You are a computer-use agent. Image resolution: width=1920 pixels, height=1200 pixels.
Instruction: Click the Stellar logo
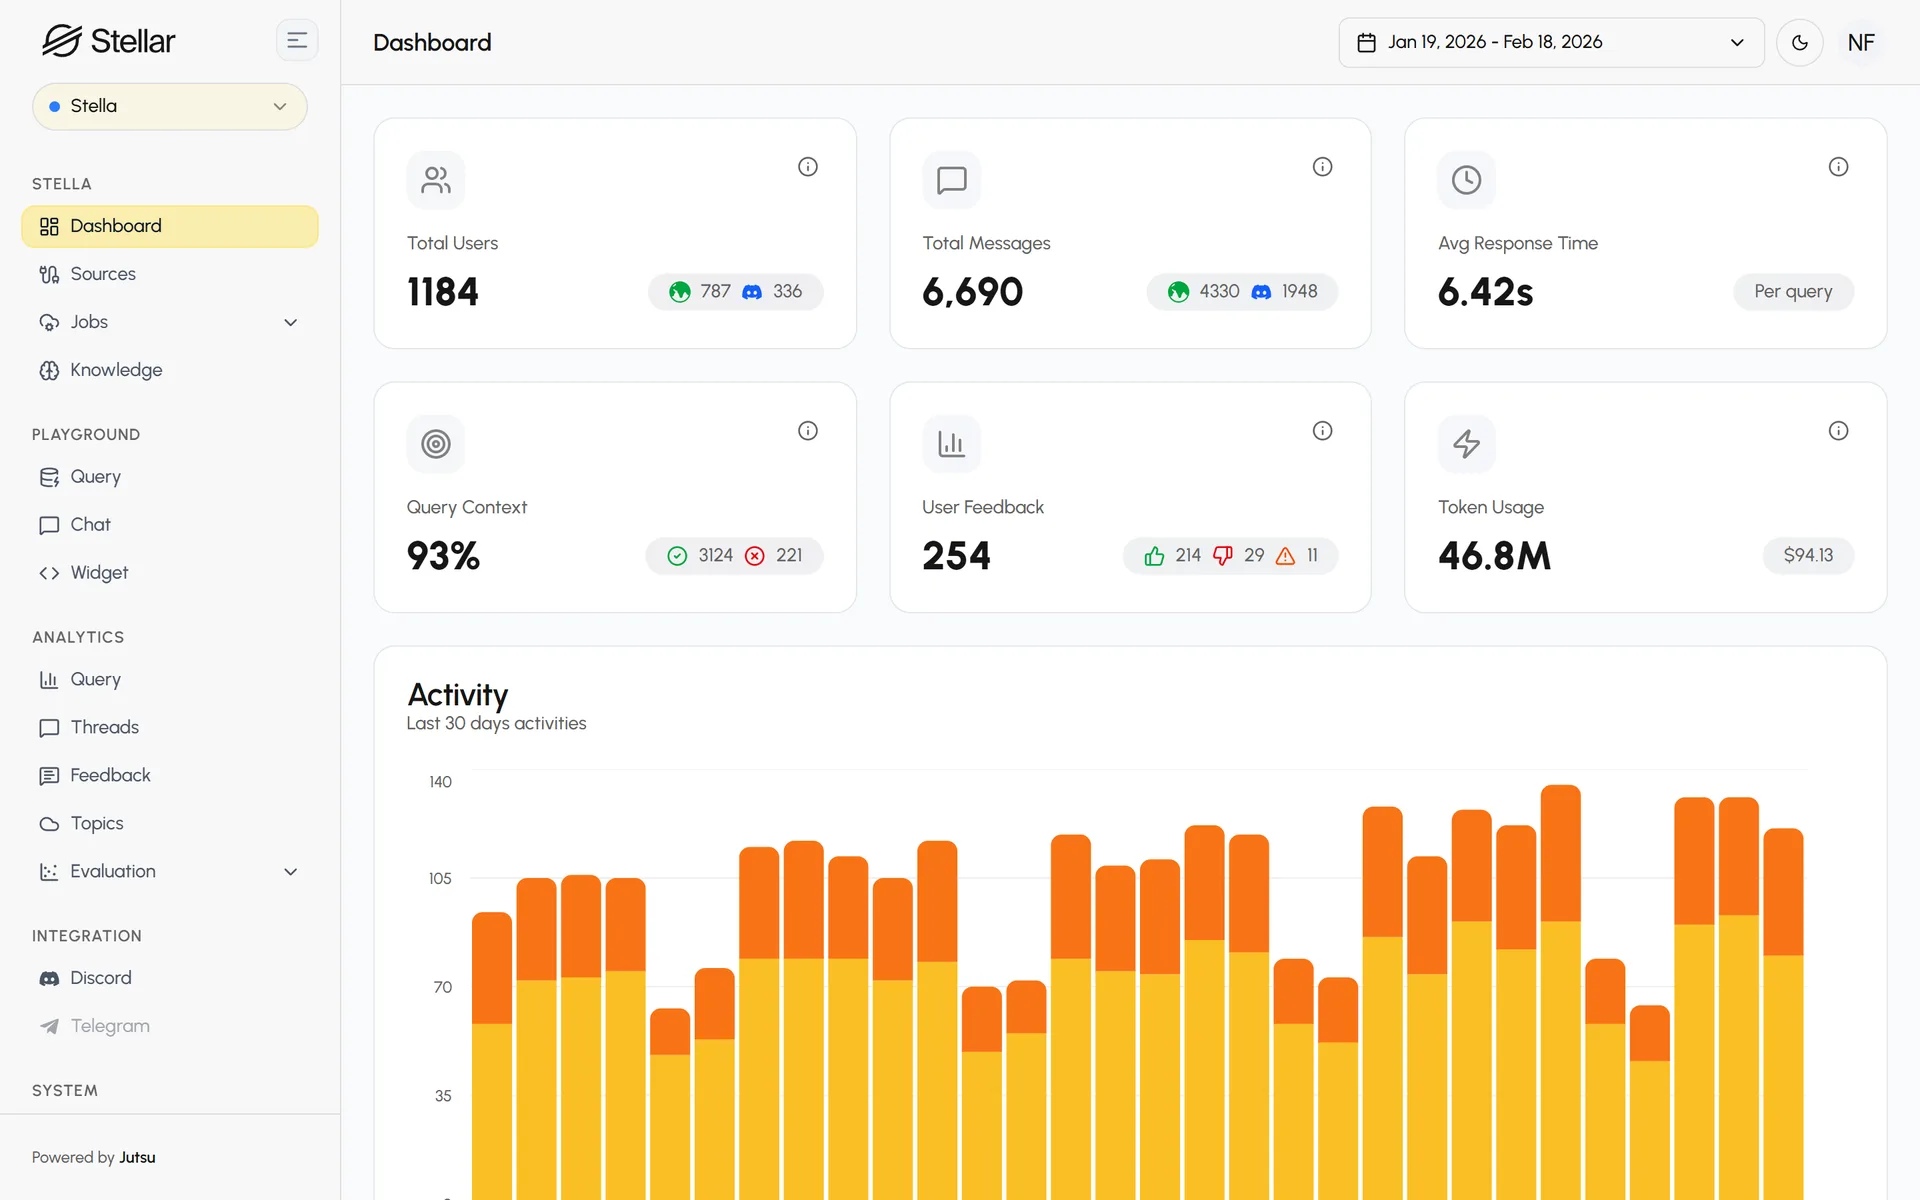tap(108, 41)
